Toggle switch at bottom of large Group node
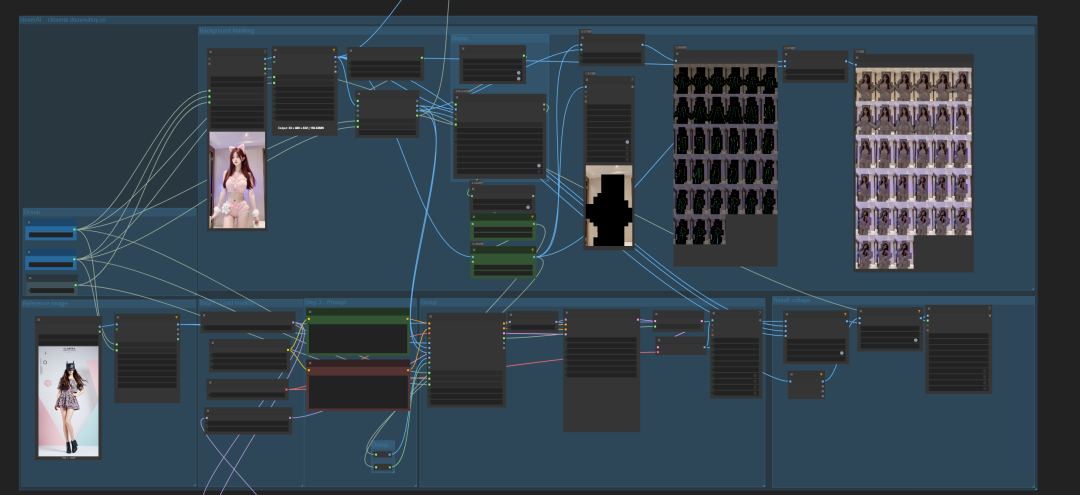Image resolution: width=1080 pixels, height=495 pixels. click(539, 166)
